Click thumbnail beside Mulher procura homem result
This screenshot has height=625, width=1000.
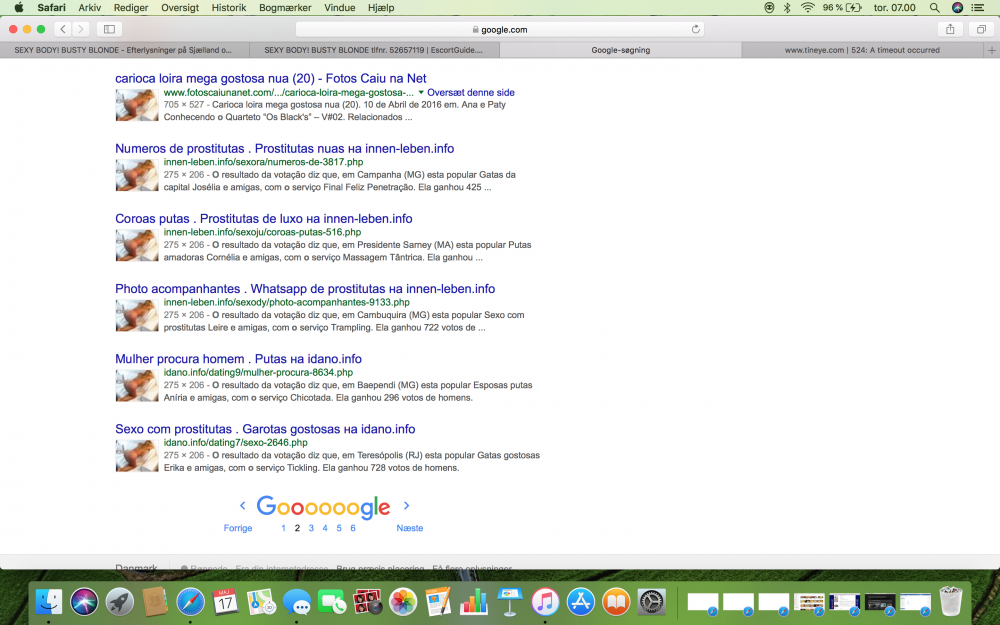click(137, 385)
